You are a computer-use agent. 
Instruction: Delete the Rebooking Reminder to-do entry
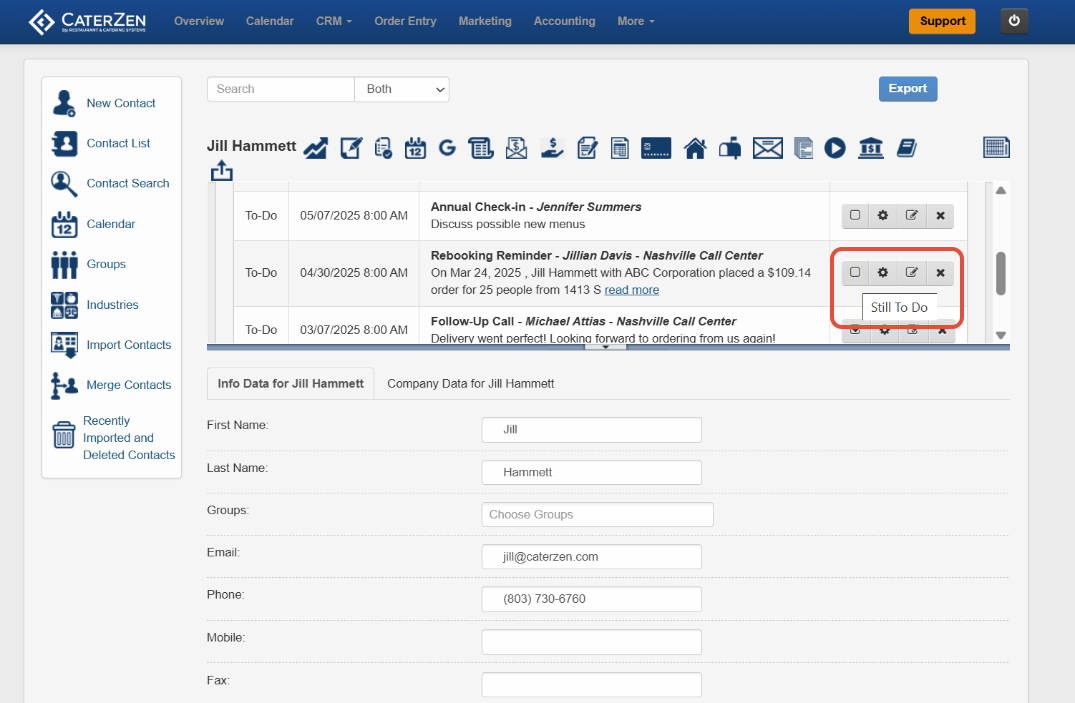[x=941, y=272]
